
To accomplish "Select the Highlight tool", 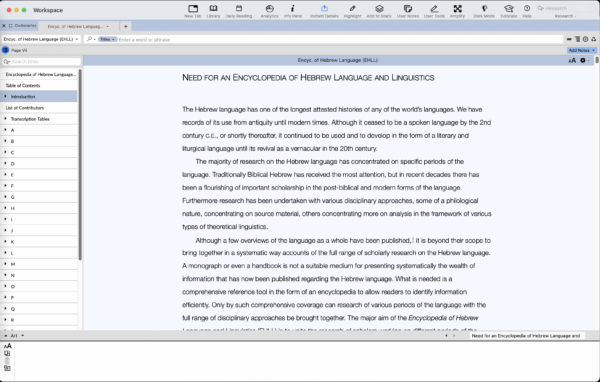I will (x=352, y=11).
